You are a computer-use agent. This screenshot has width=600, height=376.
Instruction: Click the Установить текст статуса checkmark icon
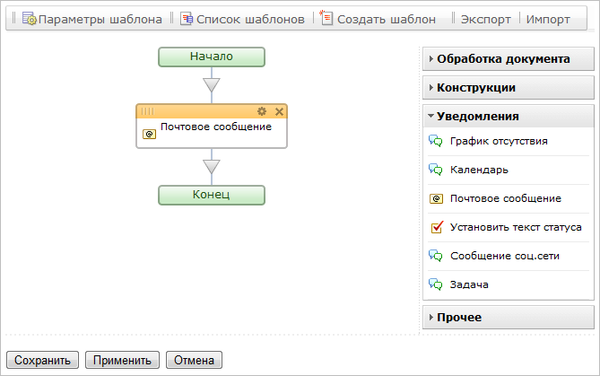coord(437,227)
